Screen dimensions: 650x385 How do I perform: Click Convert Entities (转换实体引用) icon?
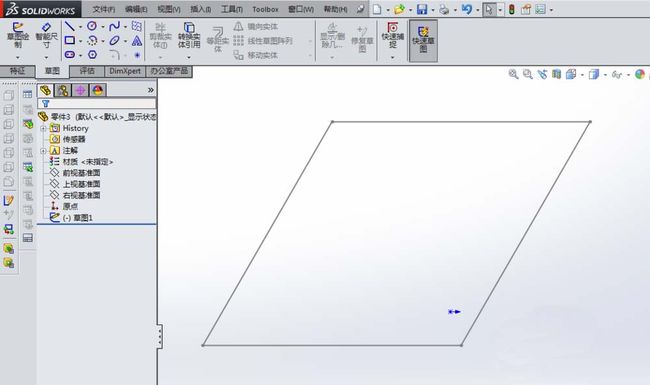click(x=189, y=36)
